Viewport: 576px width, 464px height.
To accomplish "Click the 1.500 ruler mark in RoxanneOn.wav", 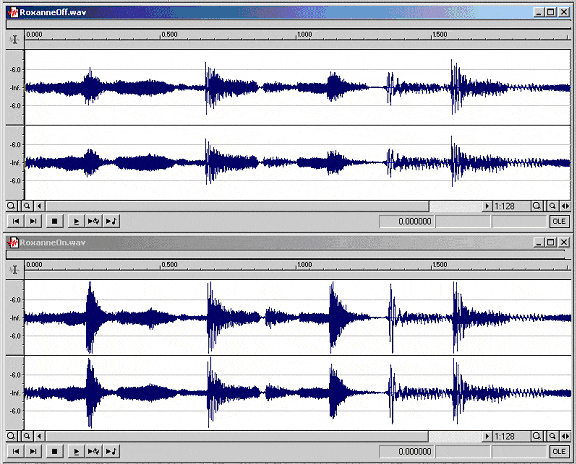I will [x=440, y=265].
